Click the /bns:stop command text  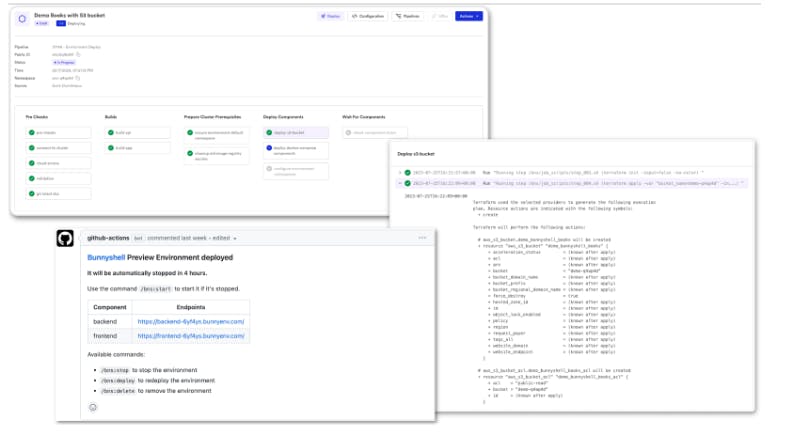(115, 370)
